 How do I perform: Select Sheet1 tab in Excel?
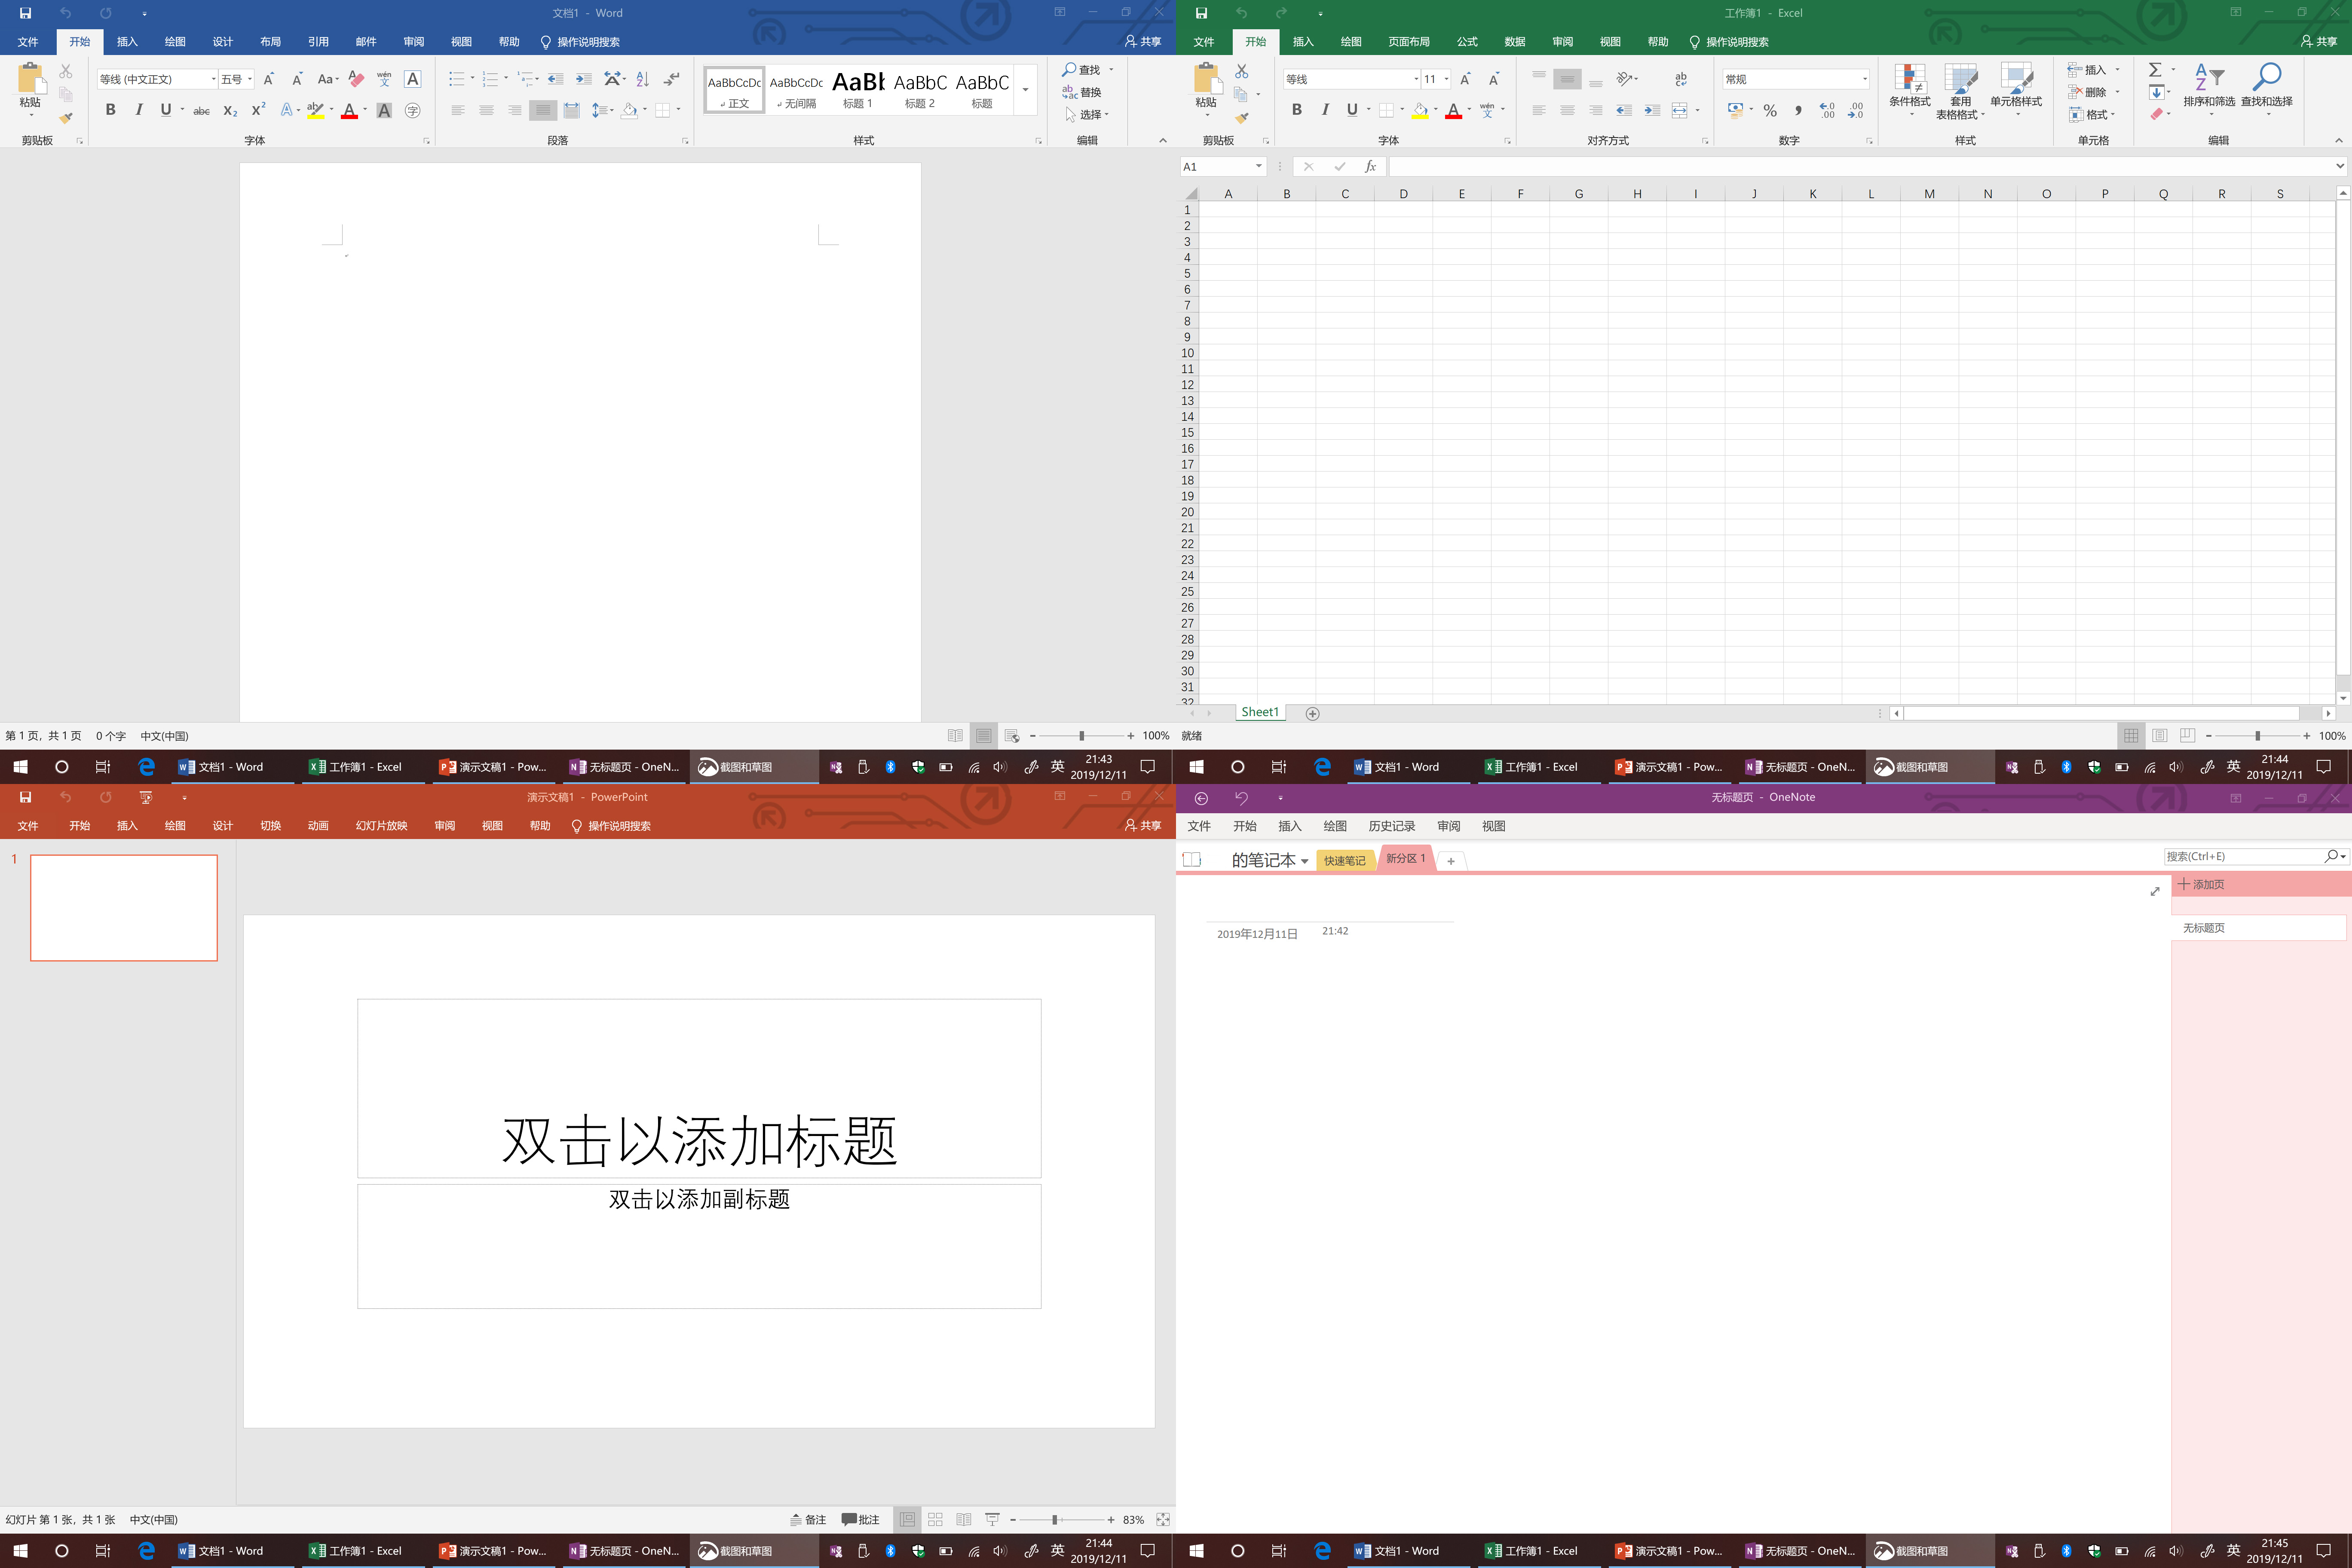click(1260, 712)
